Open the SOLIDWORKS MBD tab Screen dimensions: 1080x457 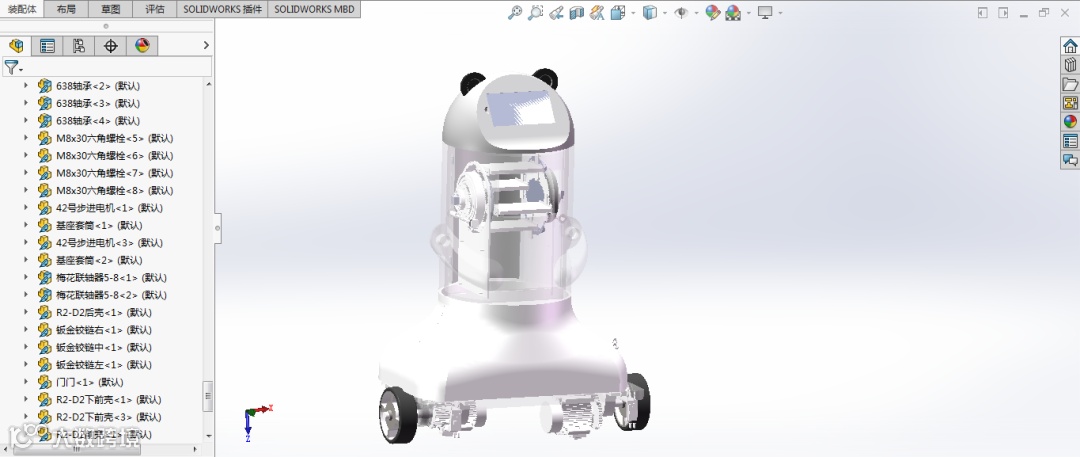314,9
